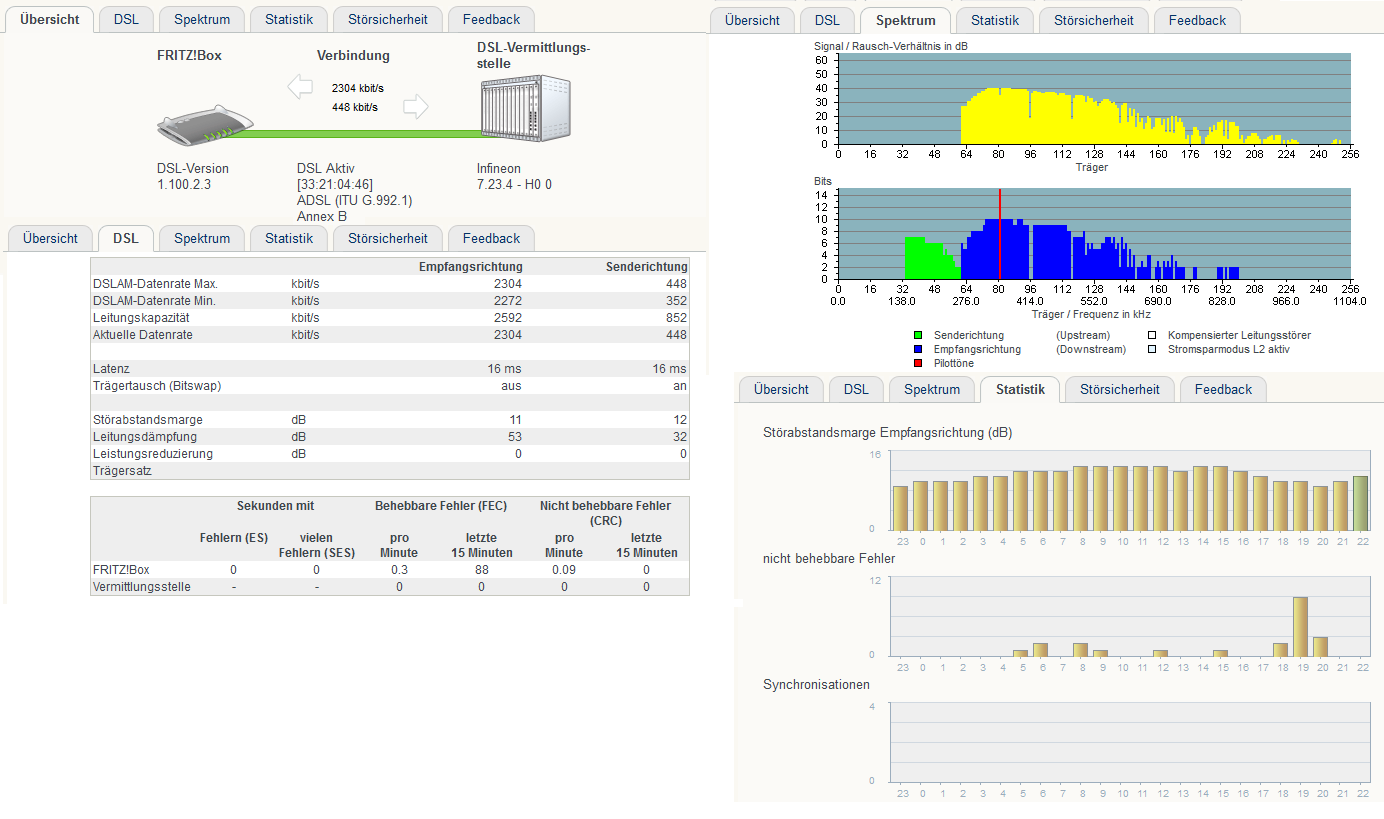Click the blue Empfangsrichtung legend square

click(918, 349)
